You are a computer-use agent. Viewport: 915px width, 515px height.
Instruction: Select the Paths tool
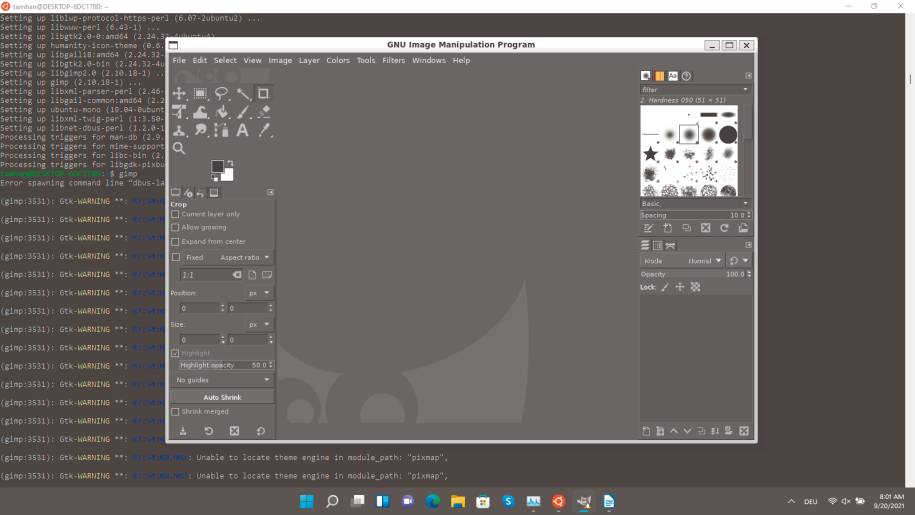[x=221, y=130]
